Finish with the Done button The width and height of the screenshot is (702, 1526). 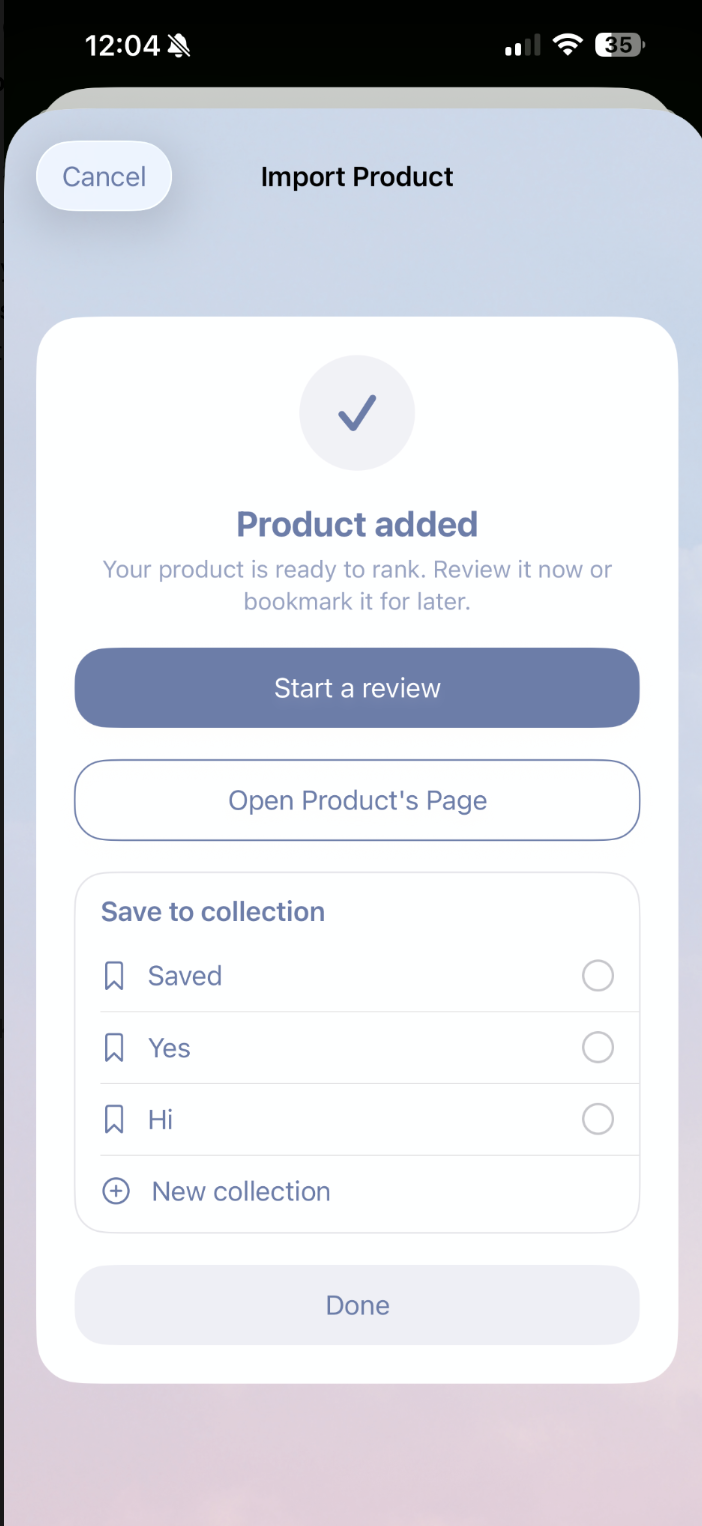click(x=357, y=1305)
